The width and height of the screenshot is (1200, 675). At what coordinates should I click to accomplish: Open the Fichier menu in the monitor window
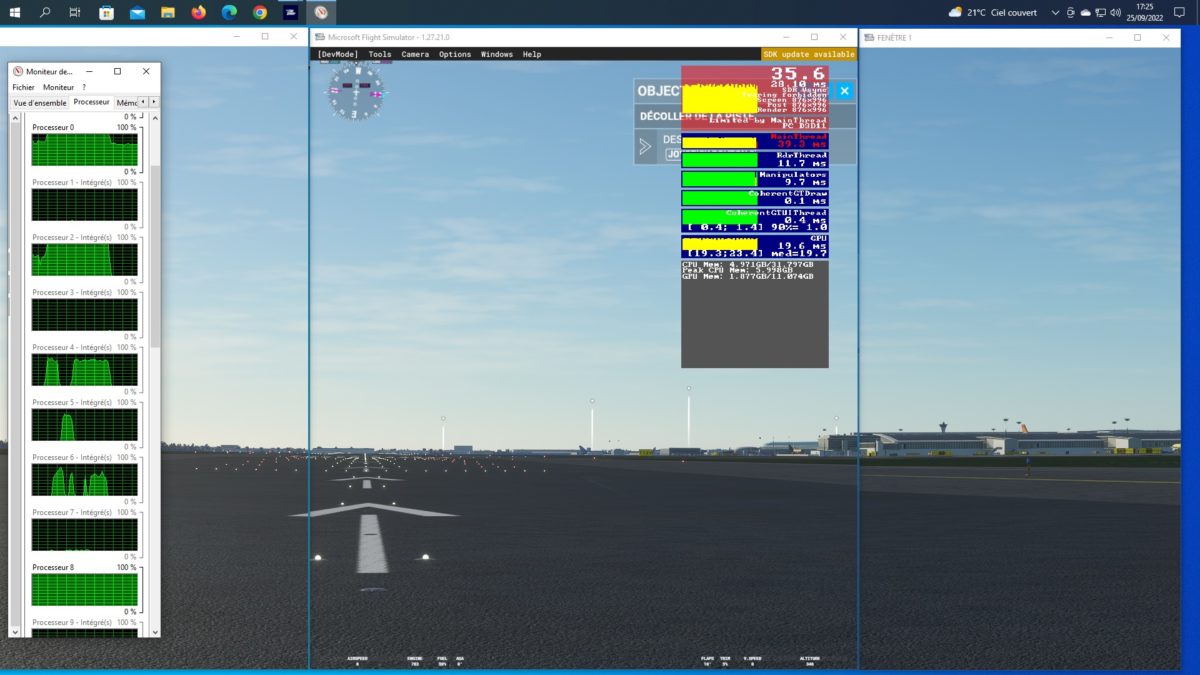tap(26, 86)
